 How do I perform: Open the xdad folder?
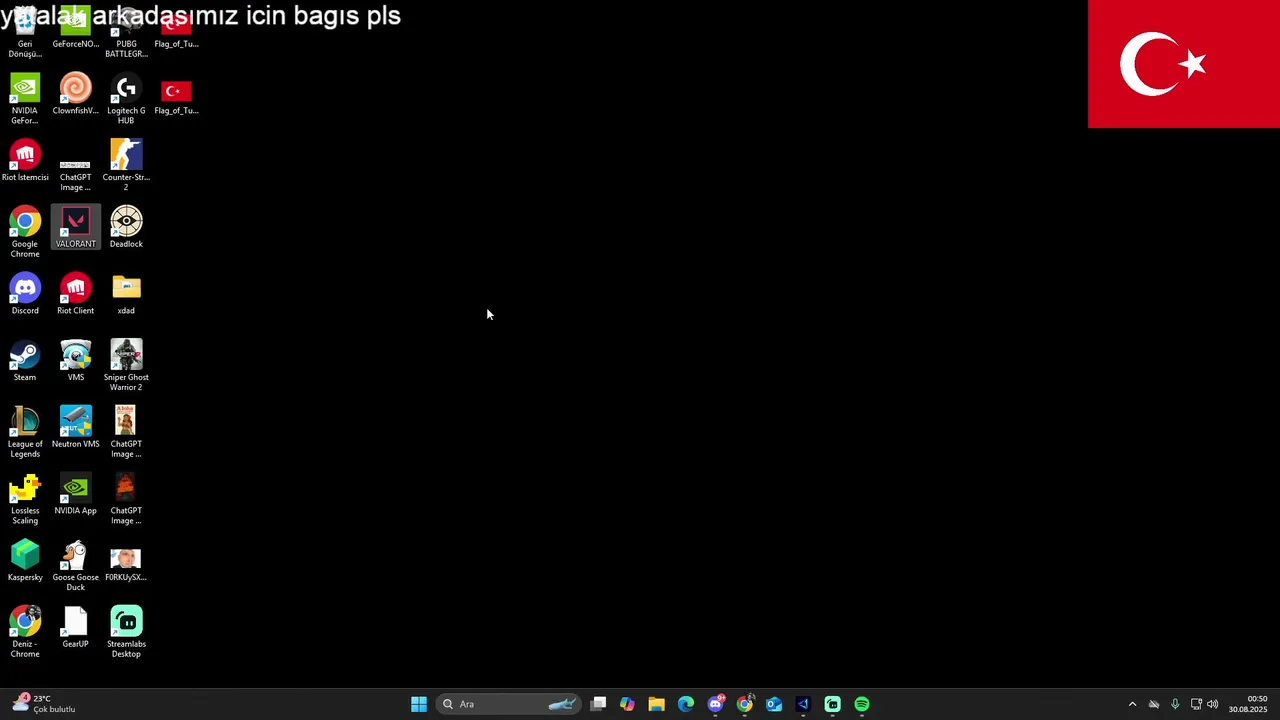[x=126, y=294]
